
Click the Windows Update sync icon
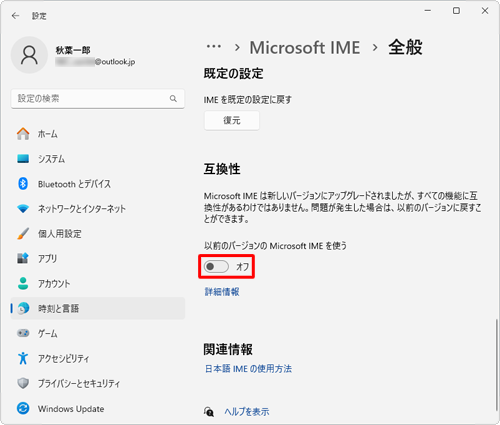[23, 408]
